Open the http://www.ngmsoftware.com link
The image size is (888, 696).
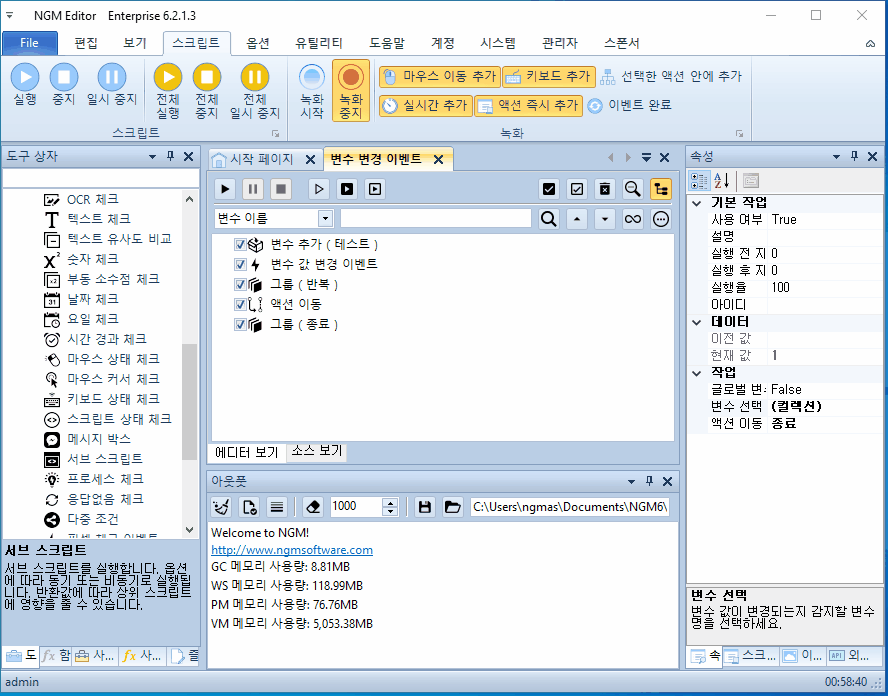click(x=292, y=550)
